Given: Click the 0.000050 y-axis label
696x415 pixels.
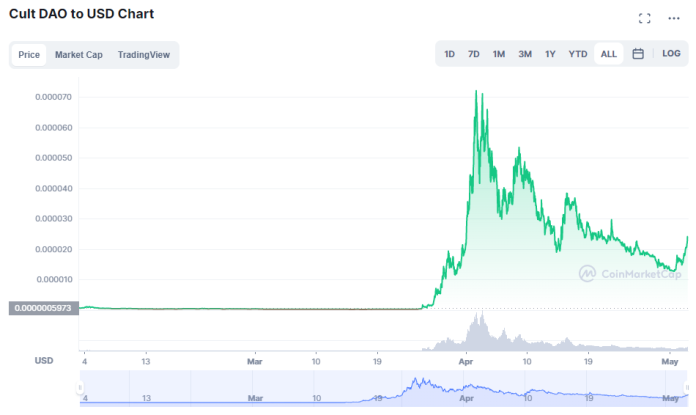Looking at the screenshot, I should pos(53,158).
